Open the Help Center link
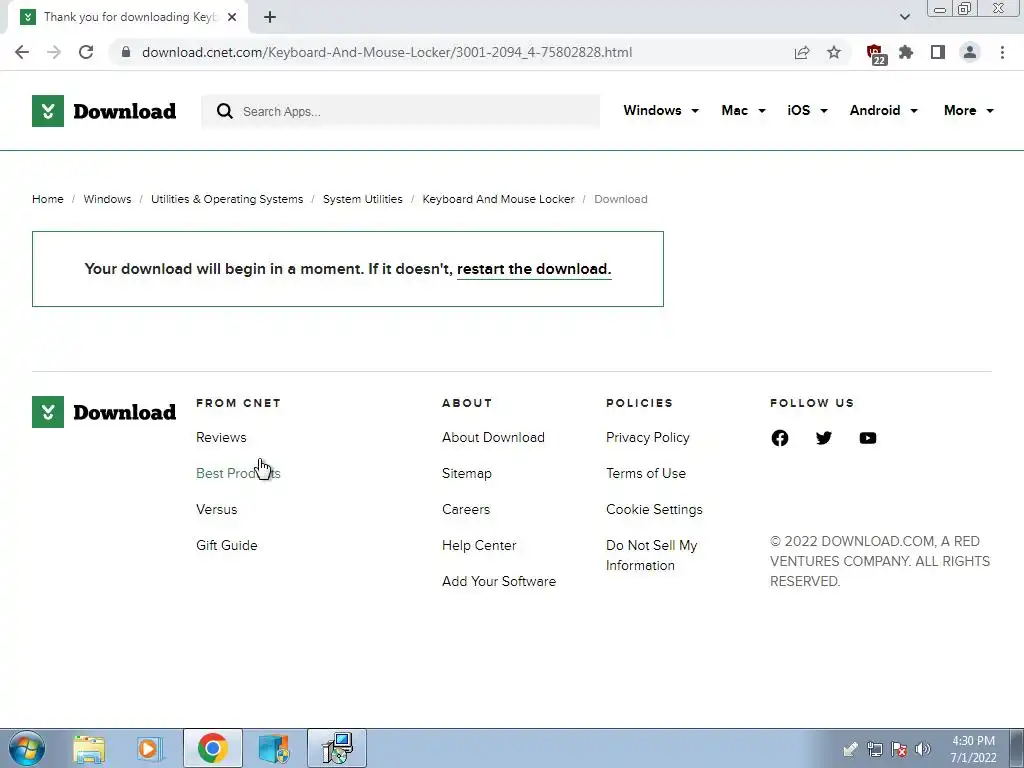Image resolution: width=1024 pixels, height=768 pixels. pyautogui.click(x=479, y=545)
